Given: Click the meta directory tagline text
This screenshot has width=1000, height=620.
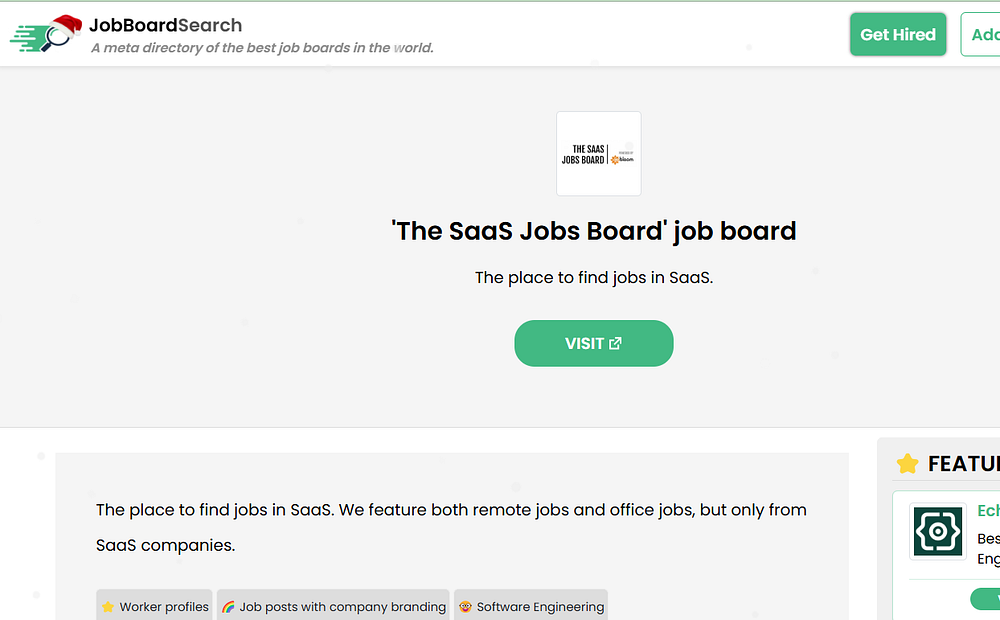Looking at the screenshot, I should point(262,48).
